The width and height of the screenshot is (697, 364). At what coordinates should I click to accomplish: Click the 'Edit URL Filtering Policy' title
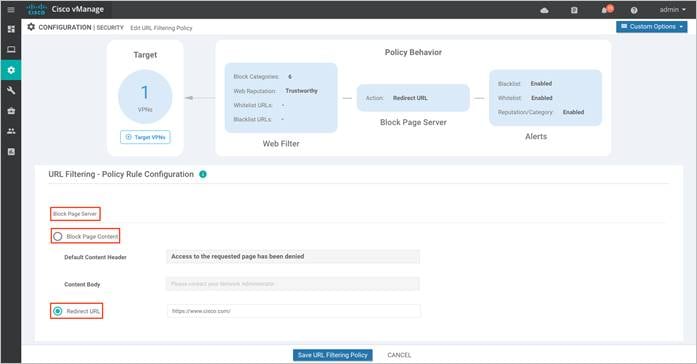pos(161,28)
